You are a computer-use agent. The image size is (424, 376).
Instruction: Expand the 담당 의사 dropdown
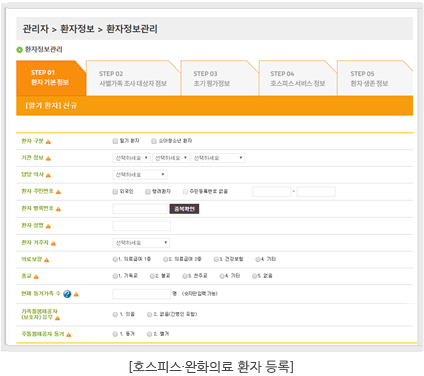click(x=140, y=175)
